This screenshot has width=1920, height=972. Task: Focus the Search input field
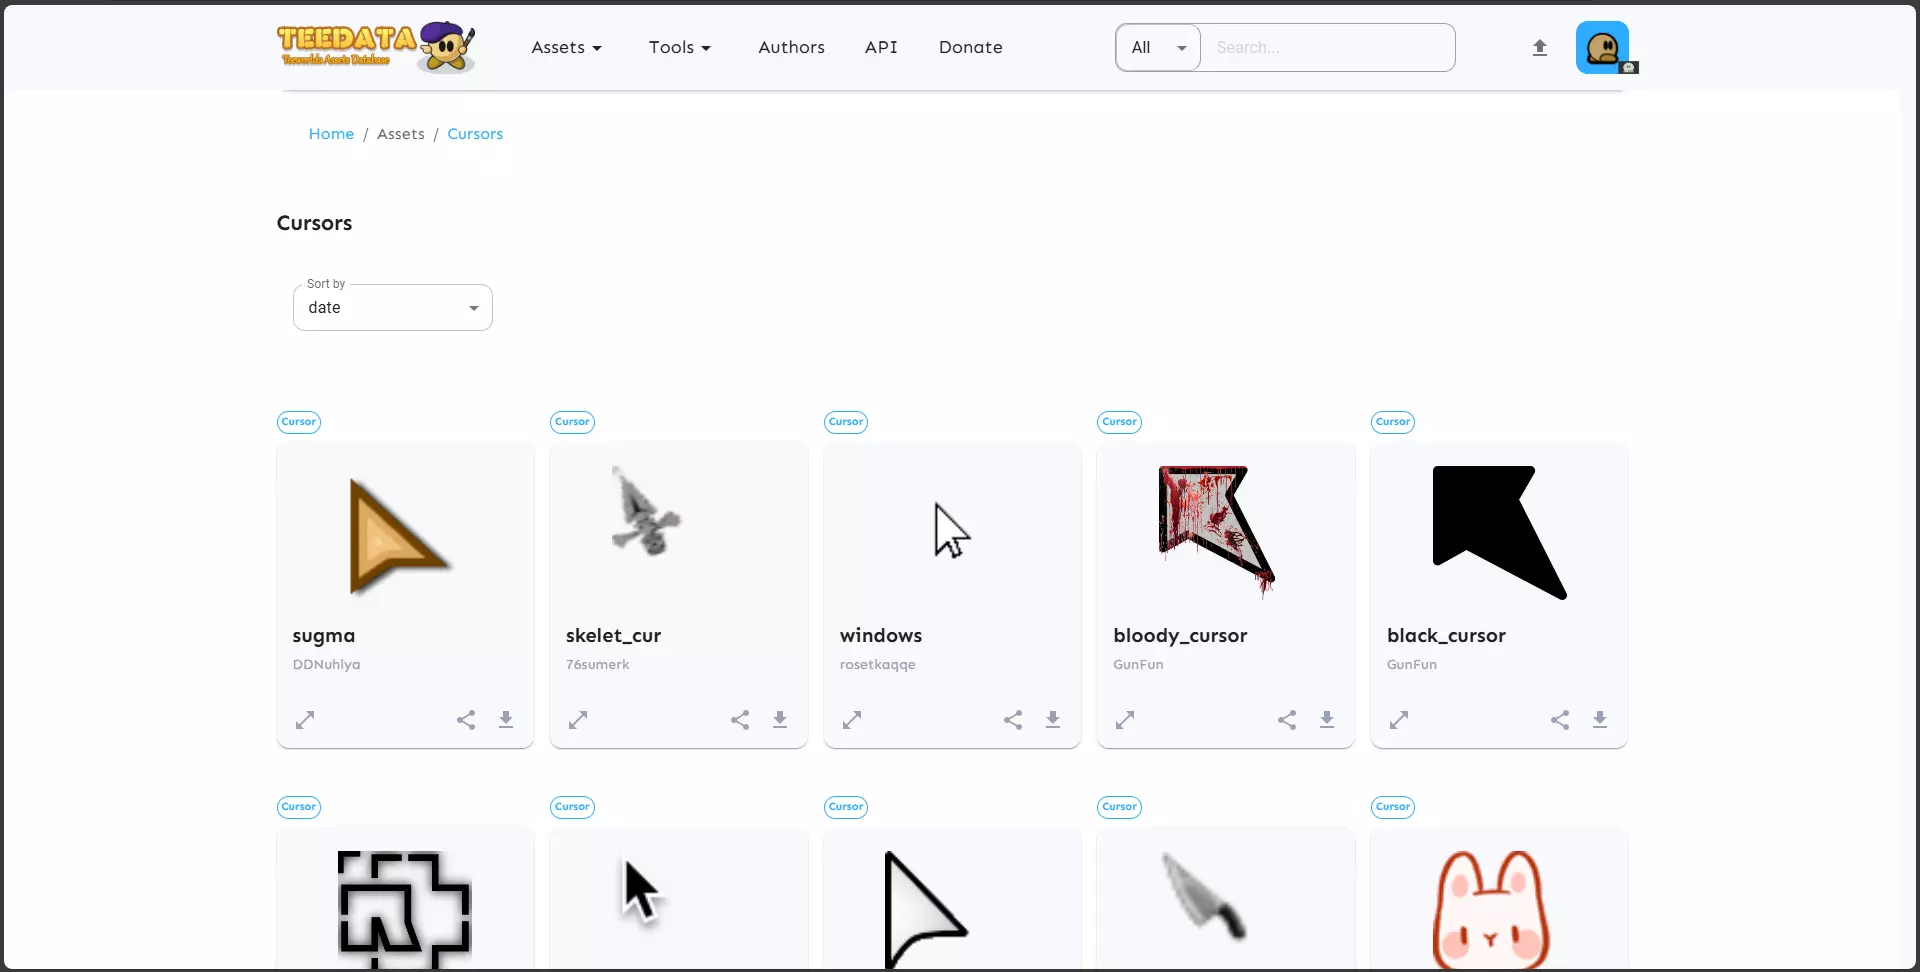[x=1327, y=47]
